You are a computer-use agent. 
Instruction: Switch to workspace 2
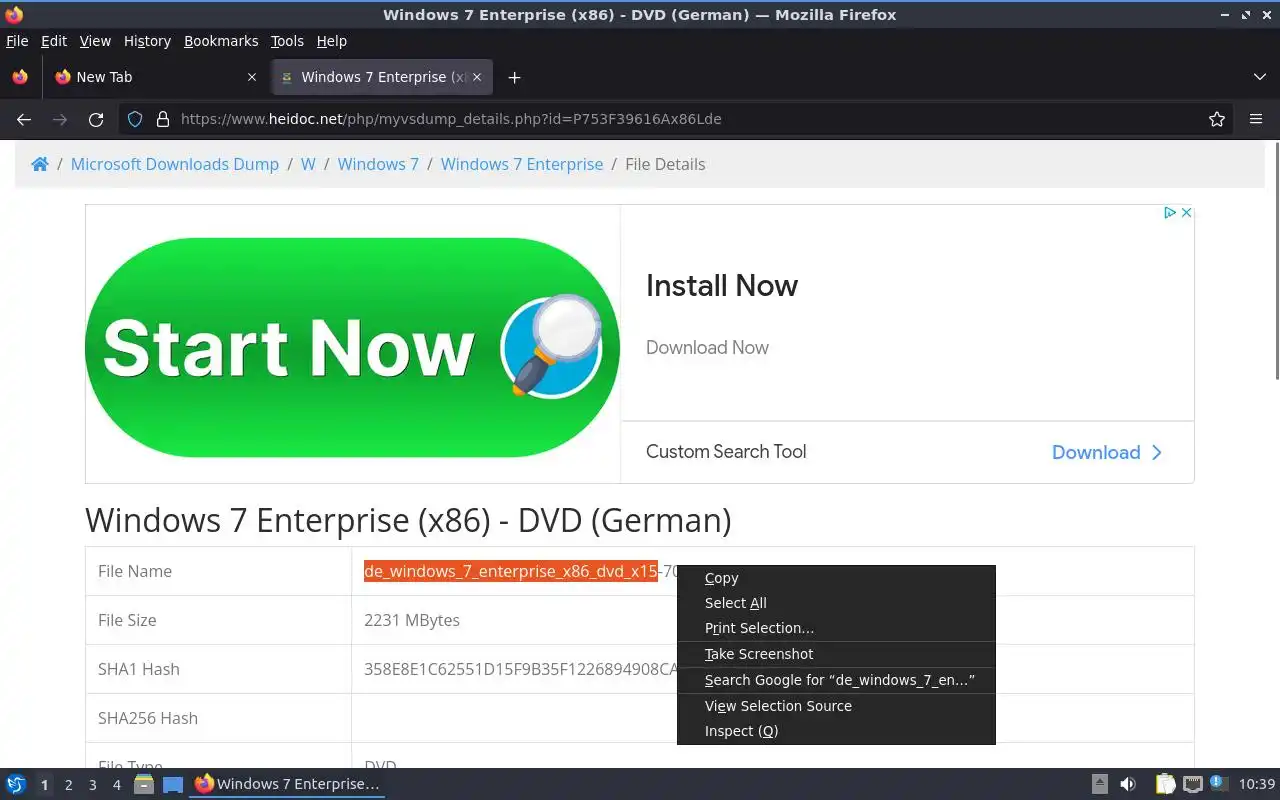click(x=68, y=785)
